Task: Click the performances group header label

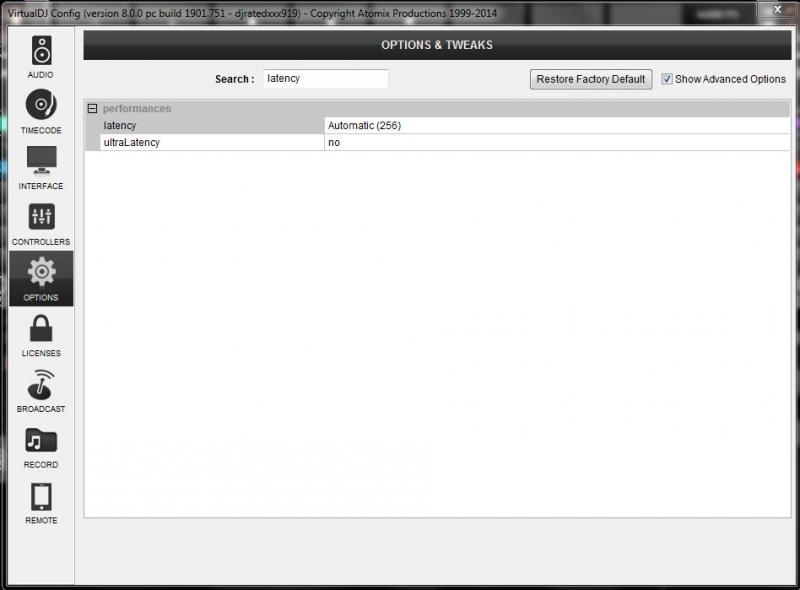Action: (137, 108)
